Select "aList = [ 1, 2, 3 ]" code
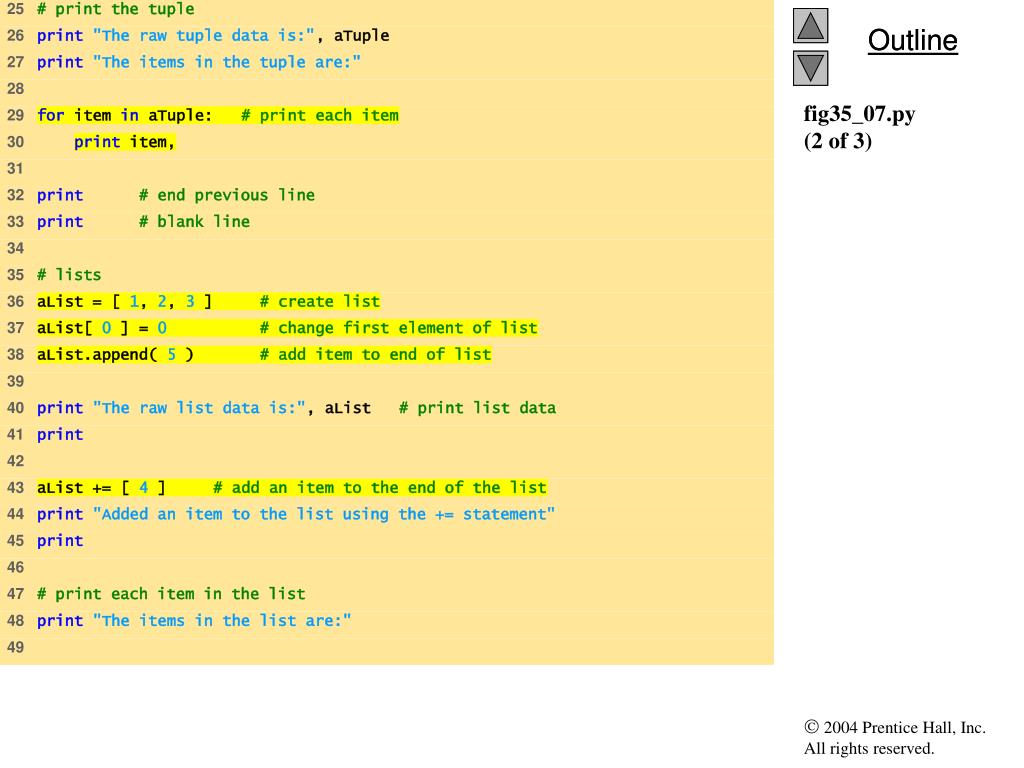1024x768 pixels. (124, 302)
